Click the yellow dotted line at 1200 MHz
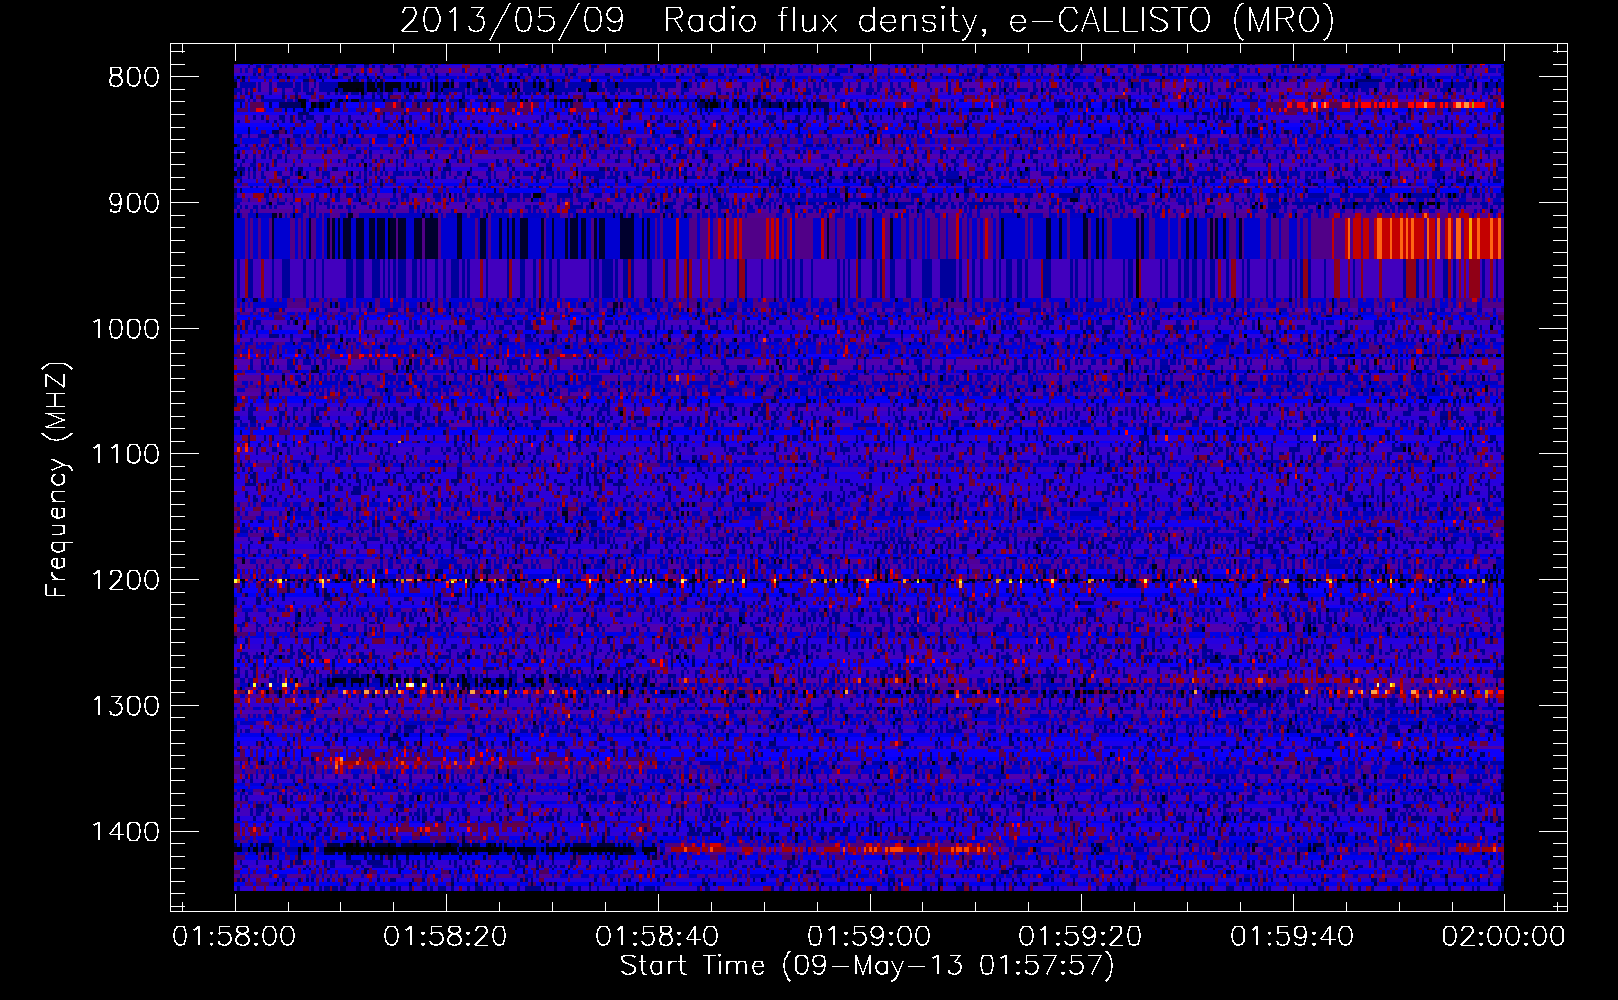1618x1000 pixels. point(868,581)
